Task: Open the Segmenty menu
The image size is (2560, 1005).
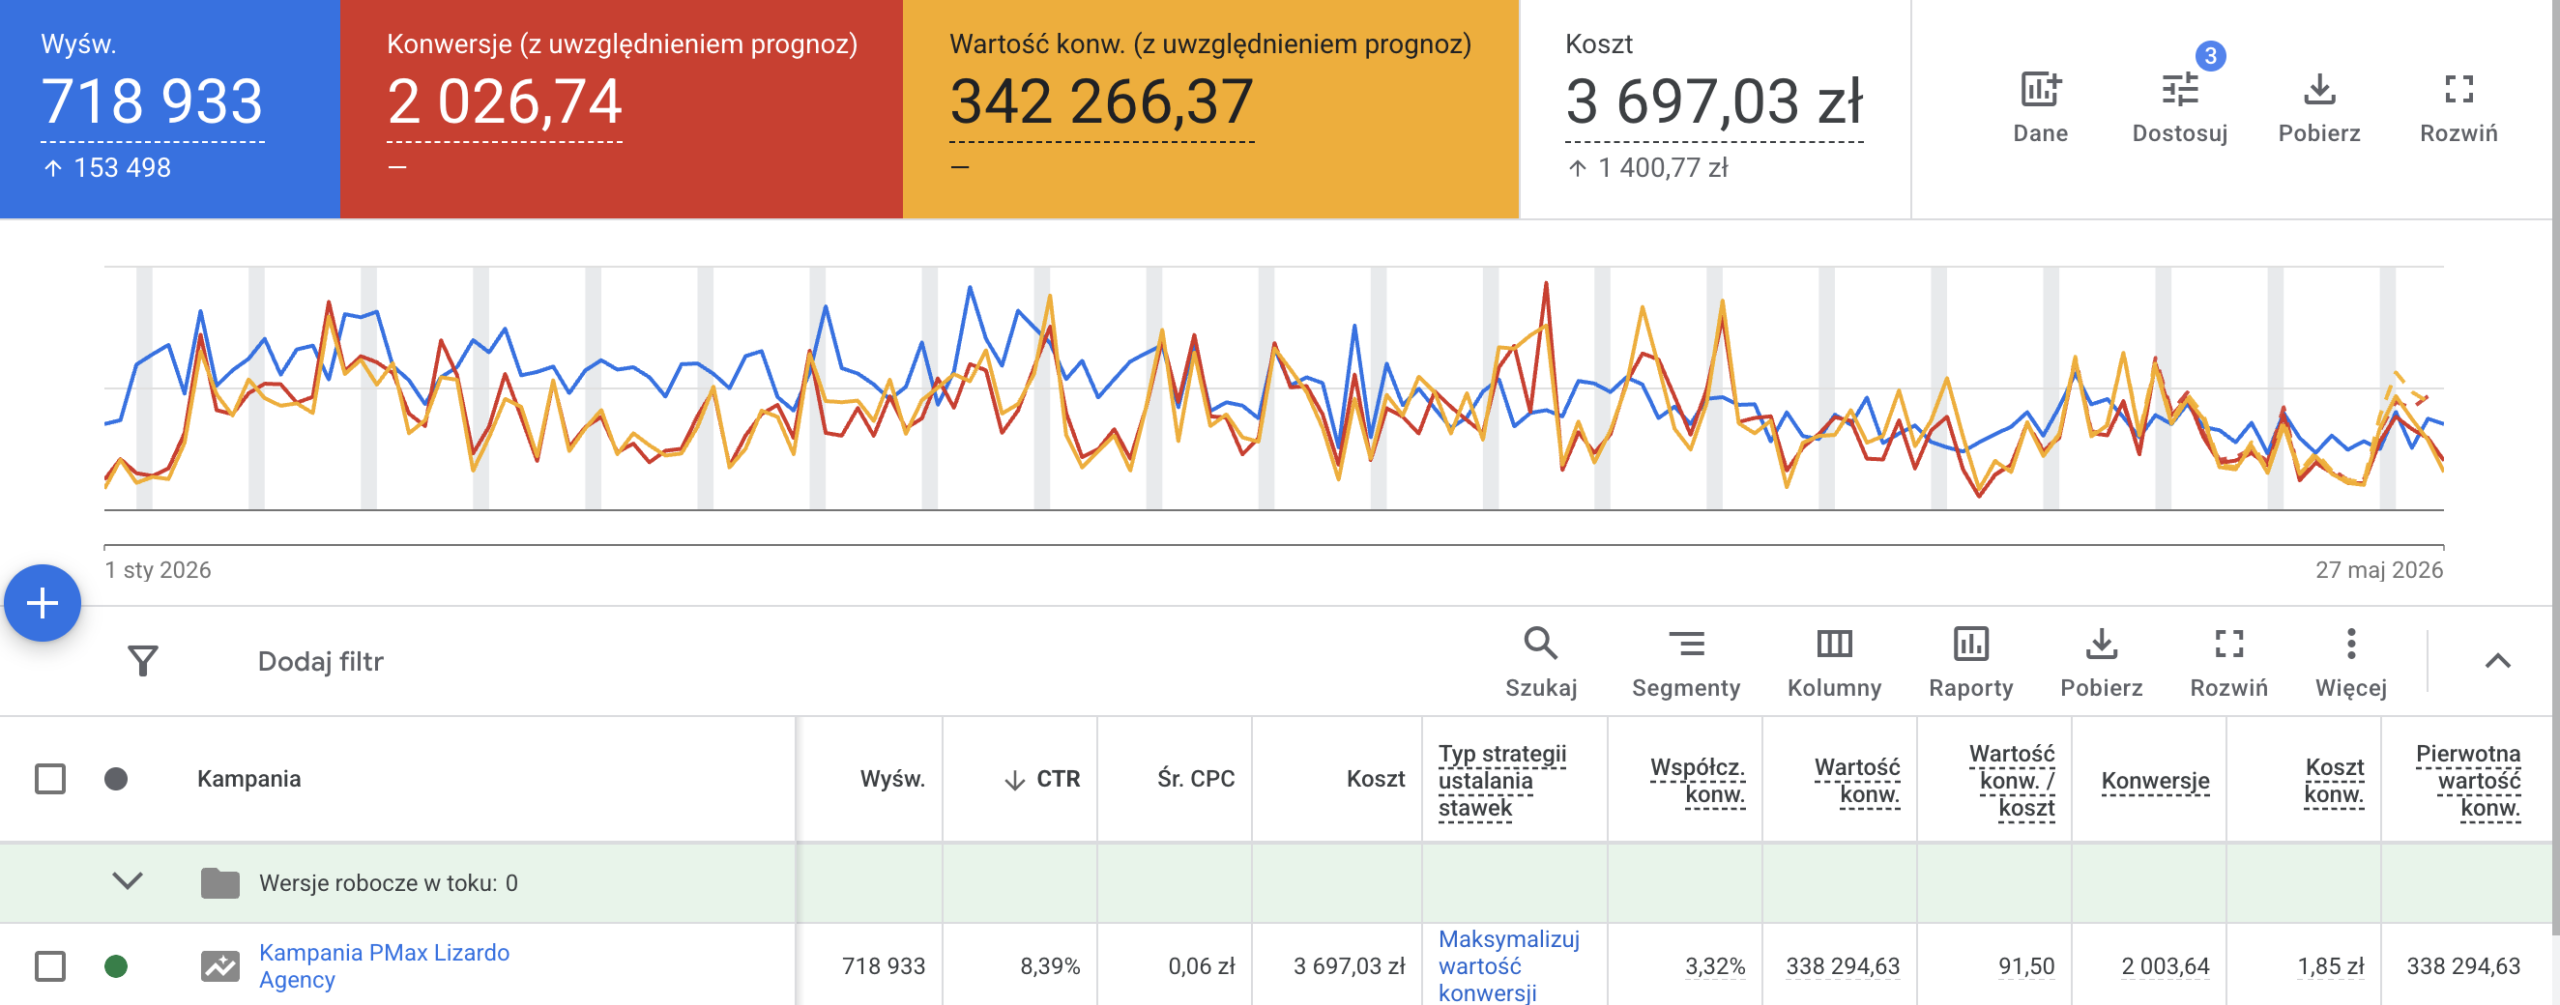Action: coord(1686,661)
